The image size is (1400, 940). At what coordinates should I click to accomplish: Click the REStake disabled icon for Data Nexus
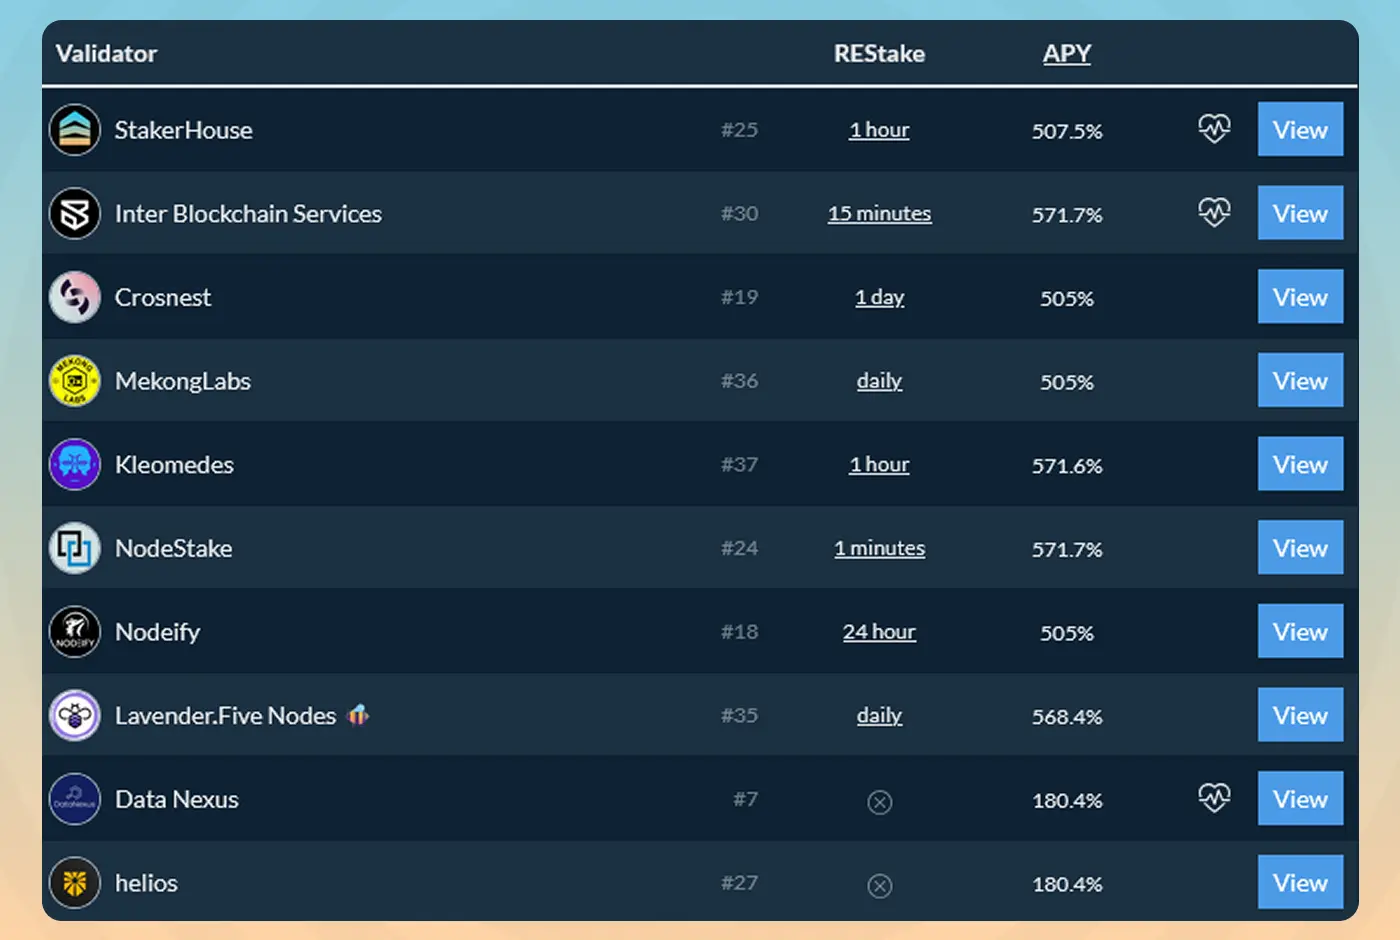coord(879,802)
